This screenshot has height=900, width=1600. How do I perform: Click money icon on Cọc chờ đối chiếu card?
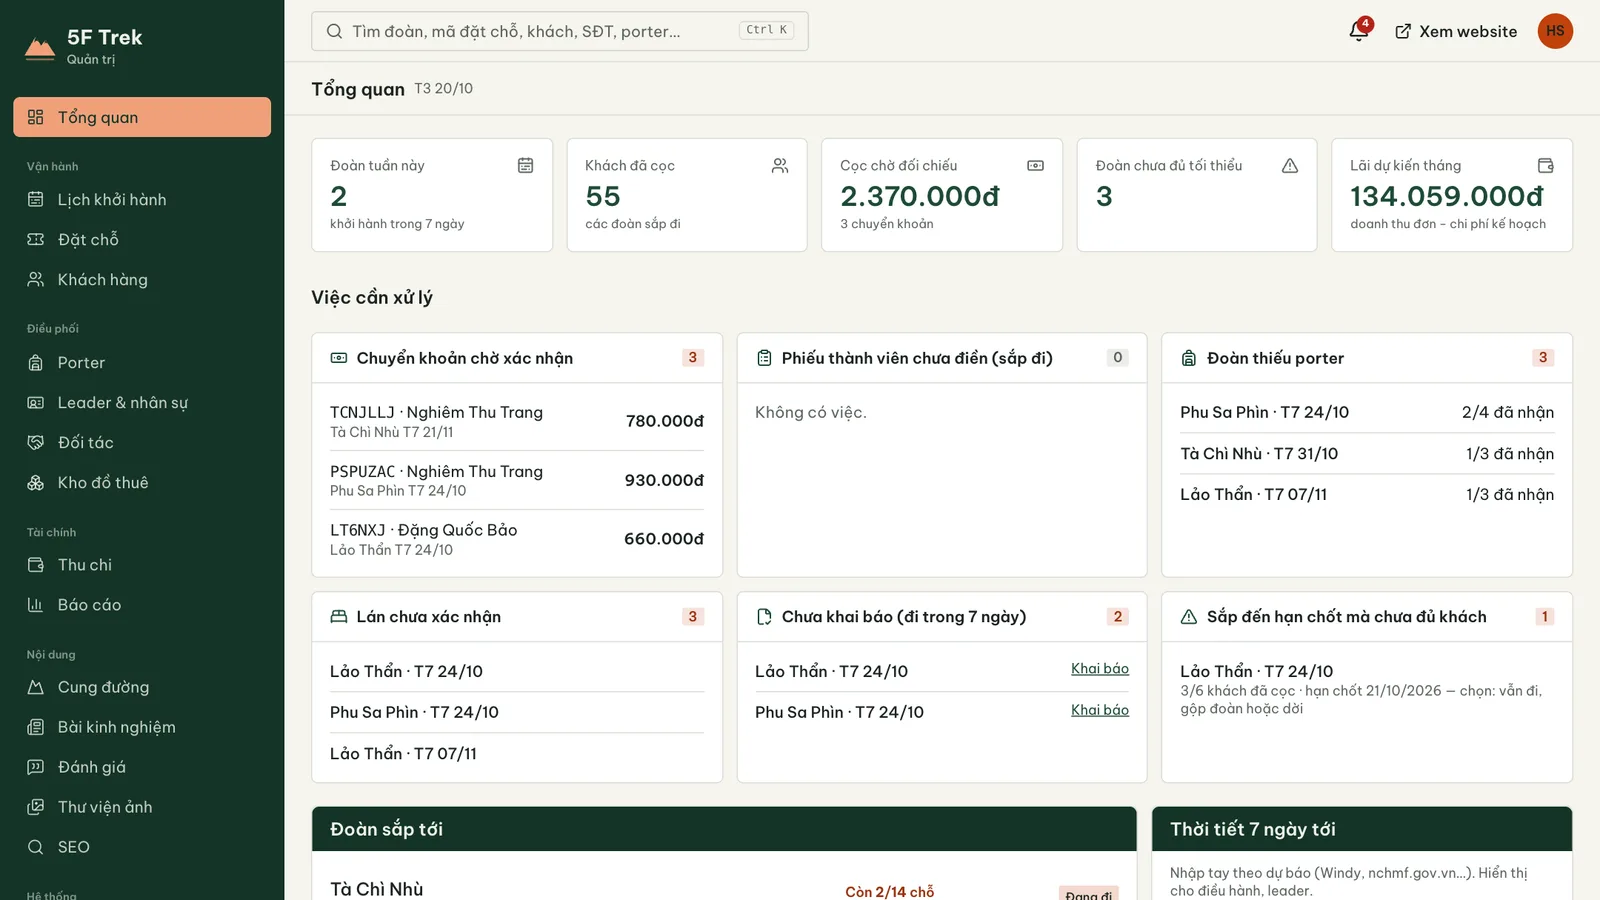[x=1035, y=165]
